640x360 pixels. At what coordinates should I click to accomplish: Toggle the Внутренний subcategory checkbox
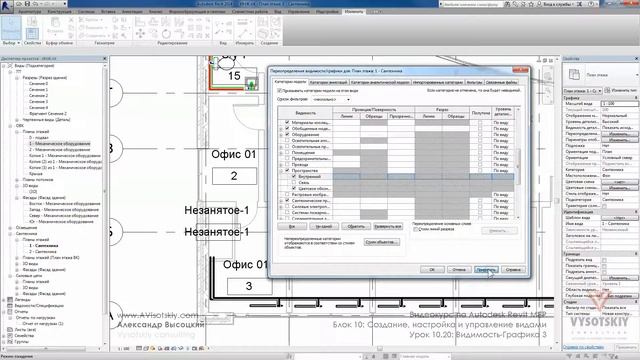[x=294, y=176]
